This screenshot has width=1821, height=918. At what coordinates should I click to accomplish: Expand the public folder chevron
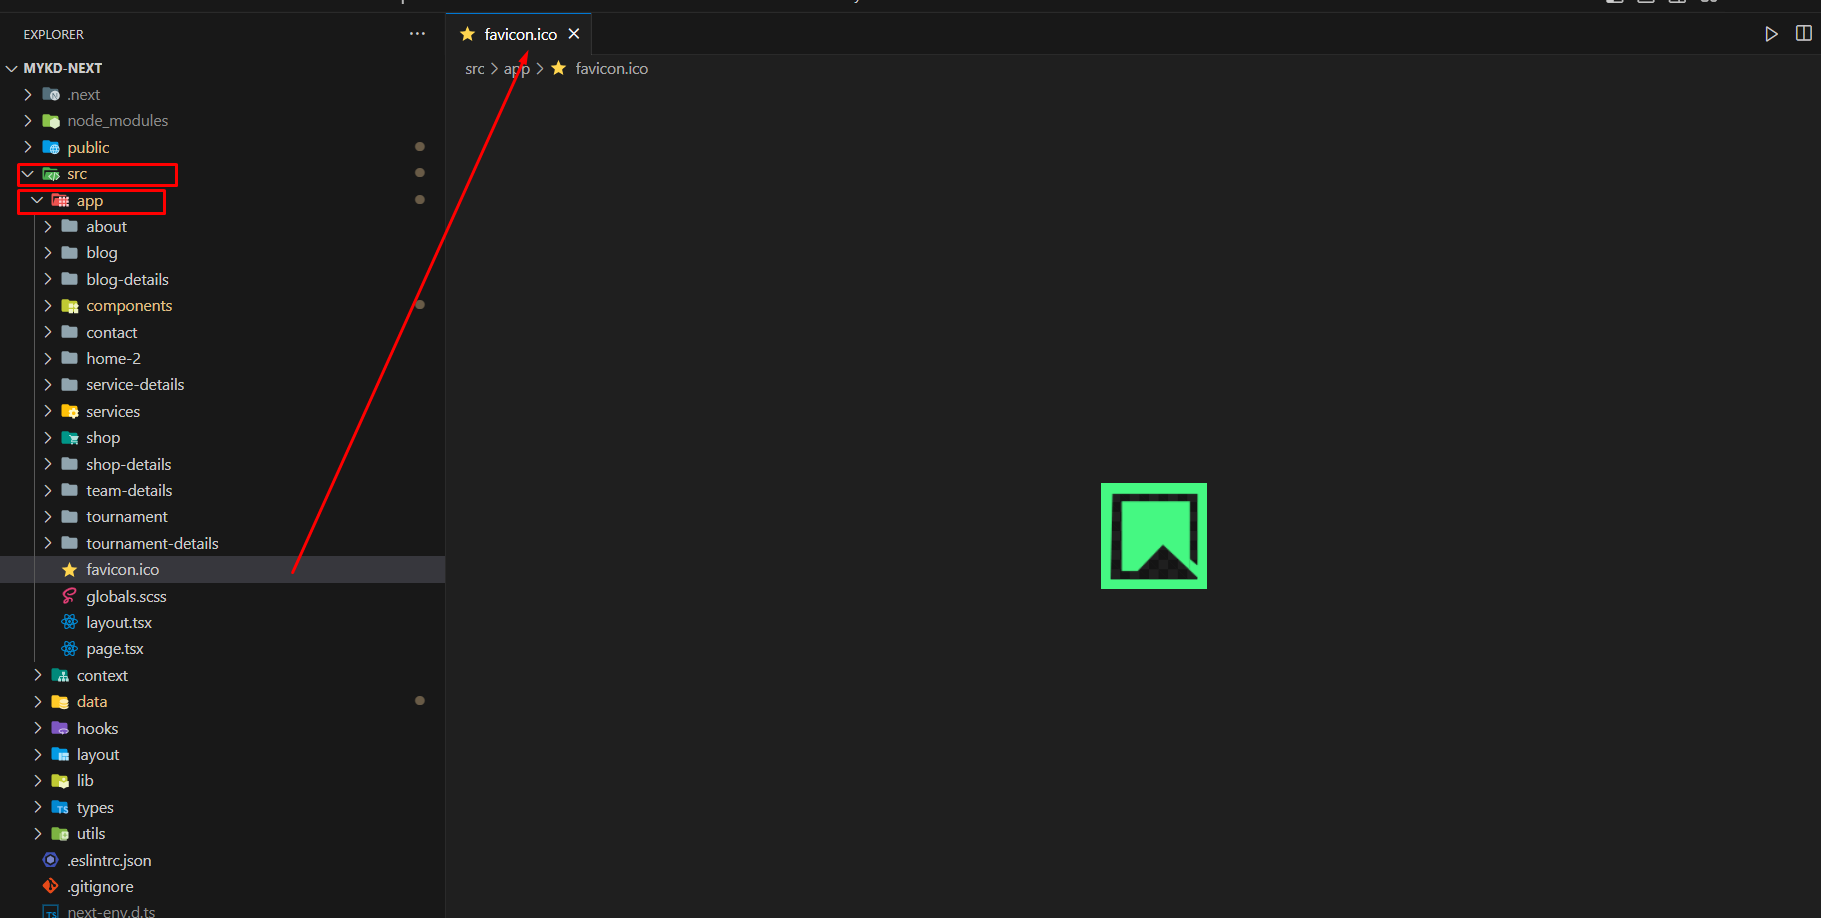coord(28,147)
